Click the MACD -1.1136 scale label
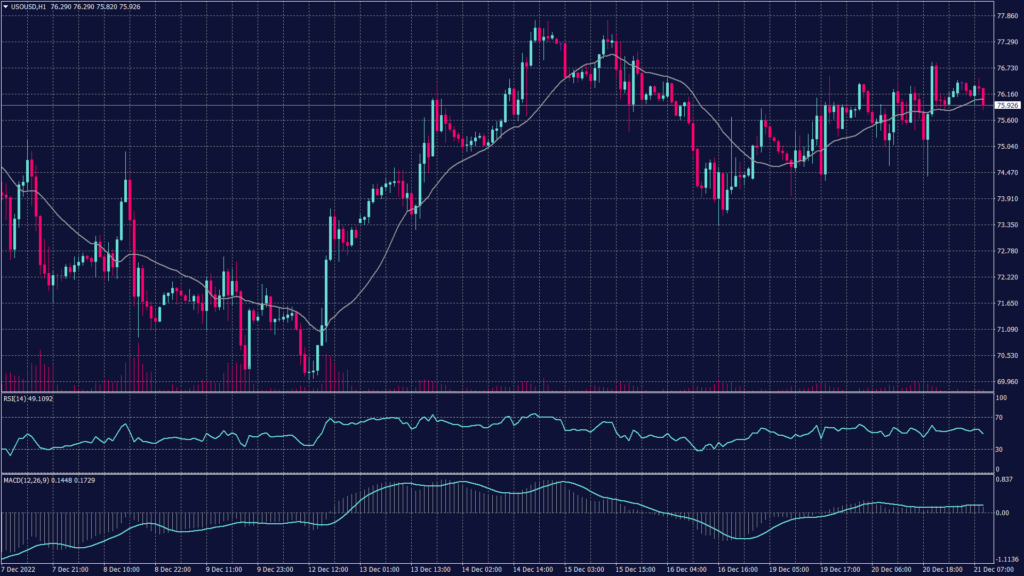Viewport: 1024px width, 576px height. (x=1005, y=559)
